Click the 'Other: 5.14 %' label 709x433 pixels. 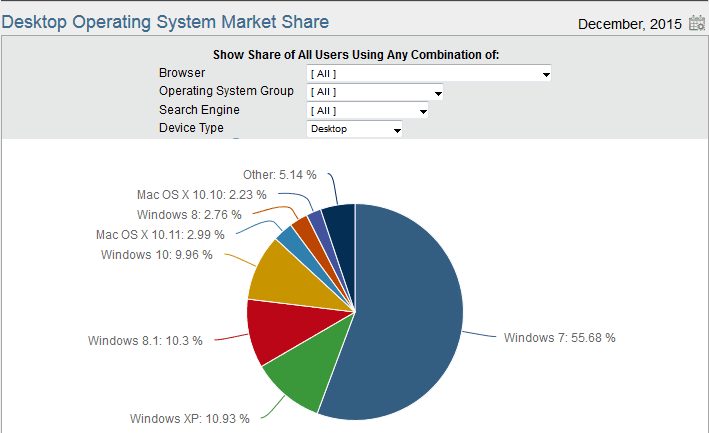[279, 174]
